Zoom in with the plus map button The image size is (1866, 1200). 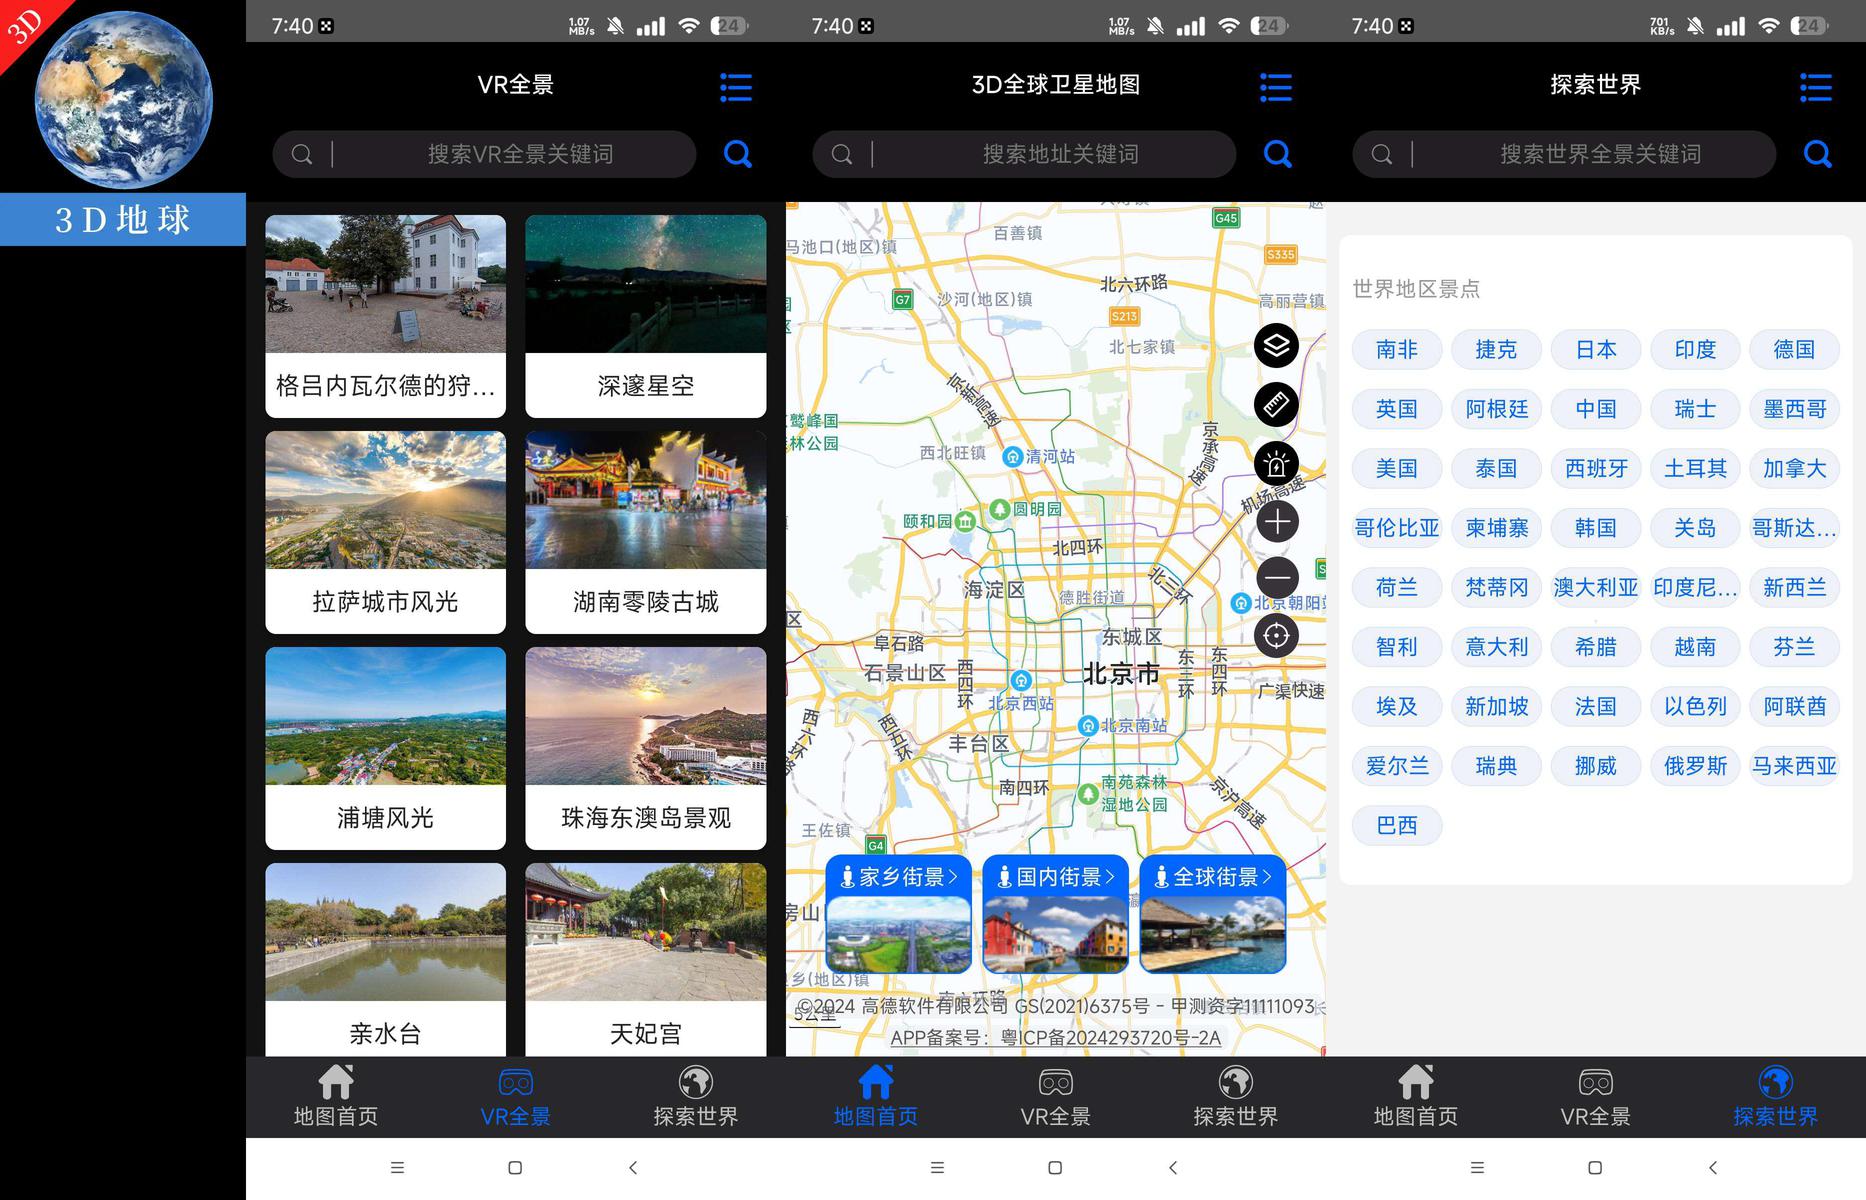pyautogui.click(x=1277, y=522)
